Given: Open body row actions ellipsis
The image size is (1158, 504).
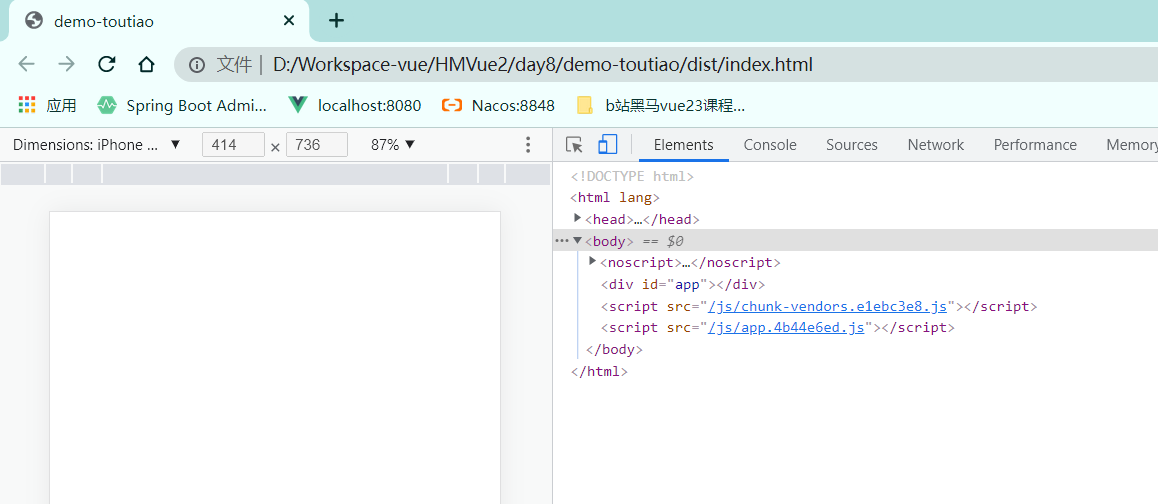Looking at the screenshot, I should click(562, 241).
